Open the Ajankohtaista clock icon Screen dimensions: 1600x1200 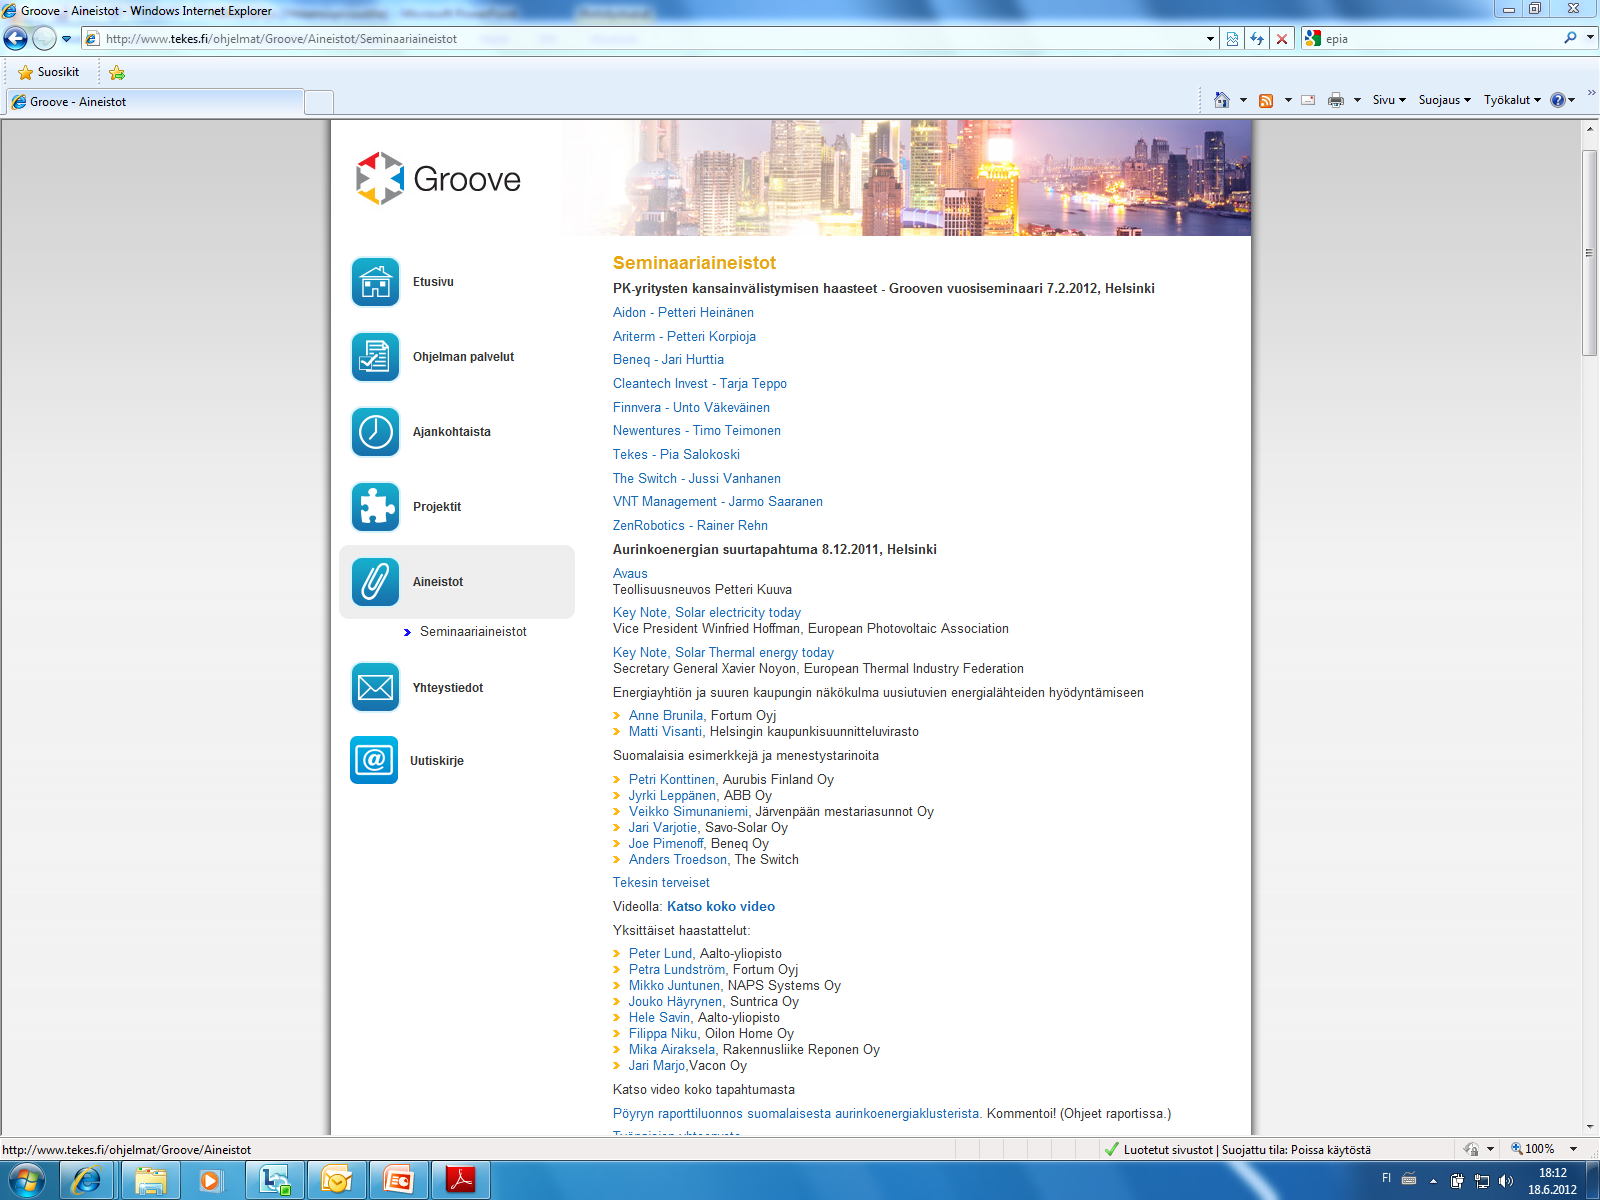pos(375,432)
